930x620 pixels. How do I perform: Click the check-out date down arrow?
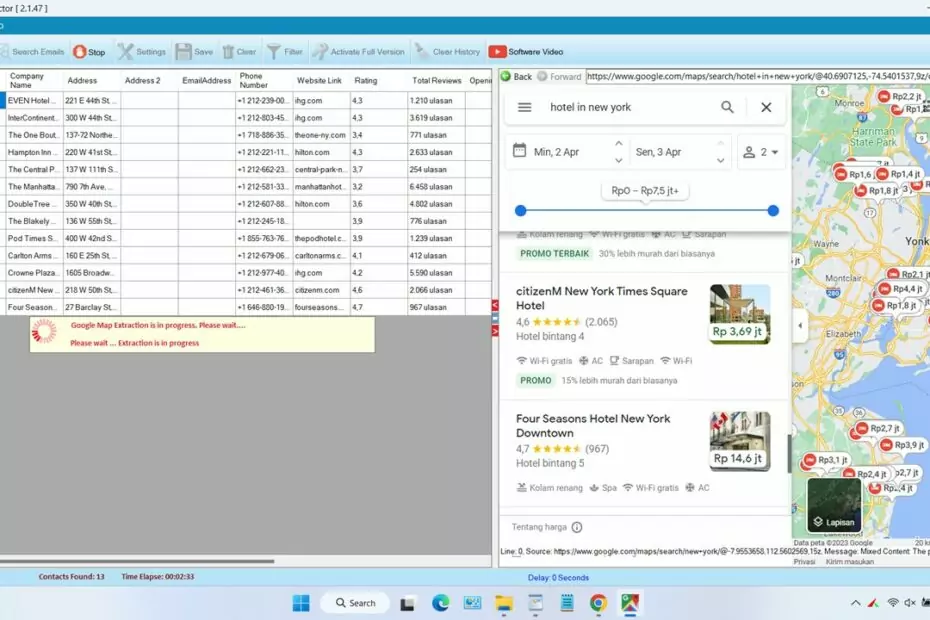pos(721,160)
